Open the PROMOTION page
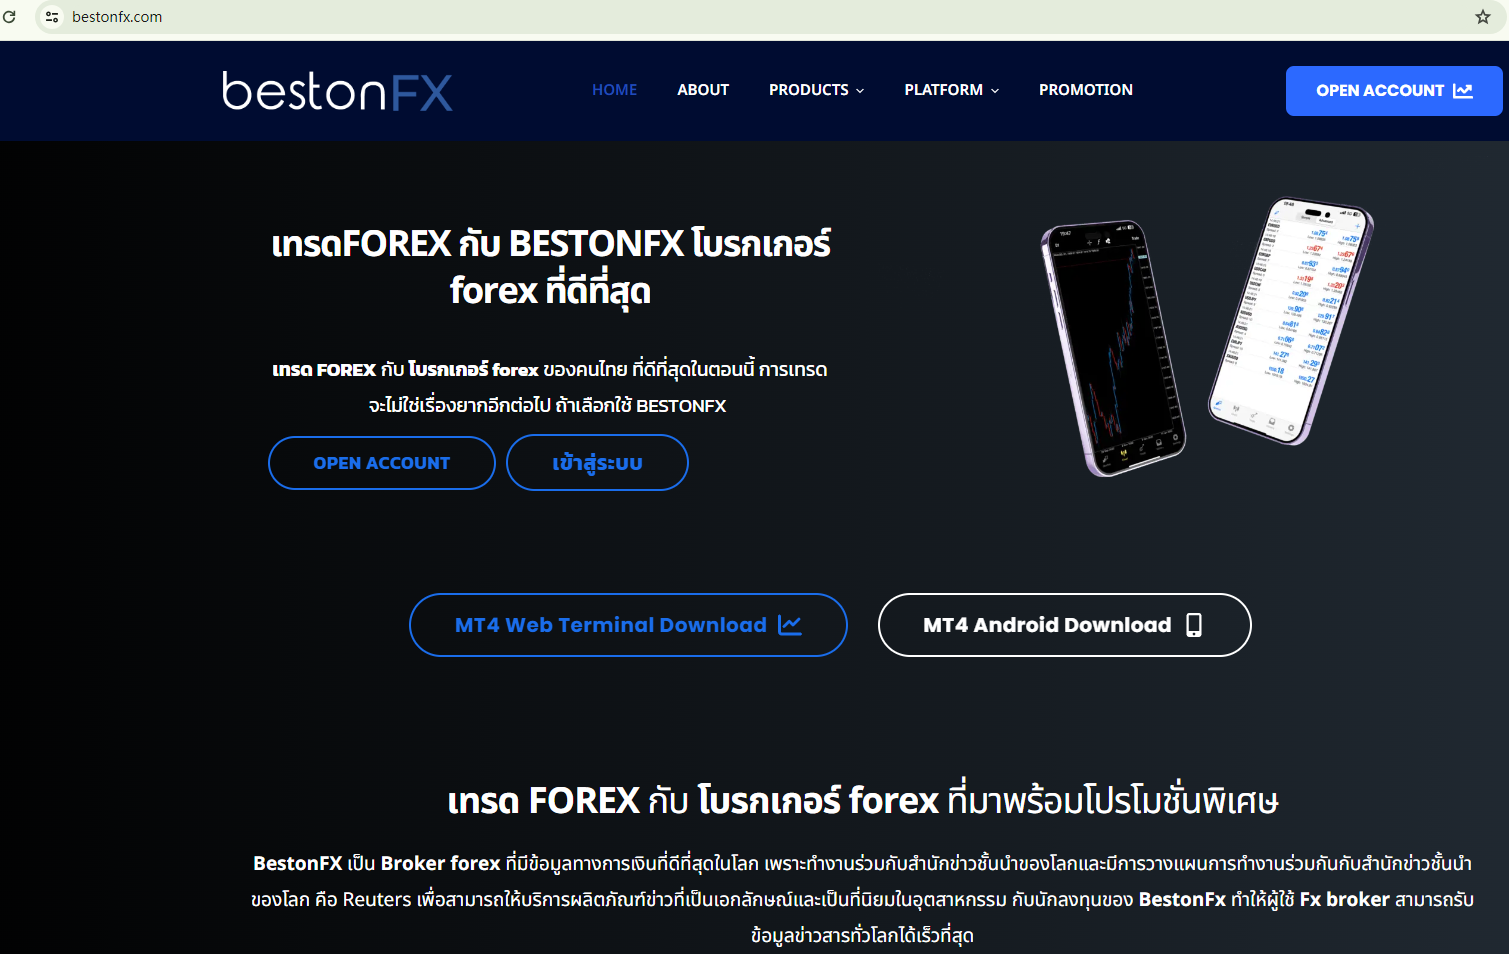The width and height of the screenshot is (1509, 954). pos(1086,90)
